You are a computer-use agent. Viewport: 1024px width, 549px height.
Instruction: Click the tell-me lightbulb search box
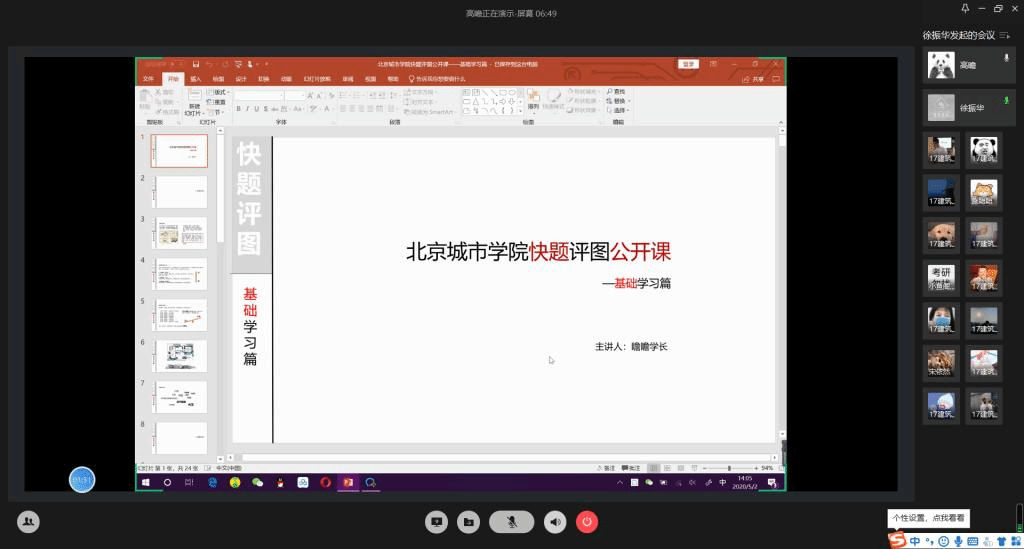click(437, 79)
